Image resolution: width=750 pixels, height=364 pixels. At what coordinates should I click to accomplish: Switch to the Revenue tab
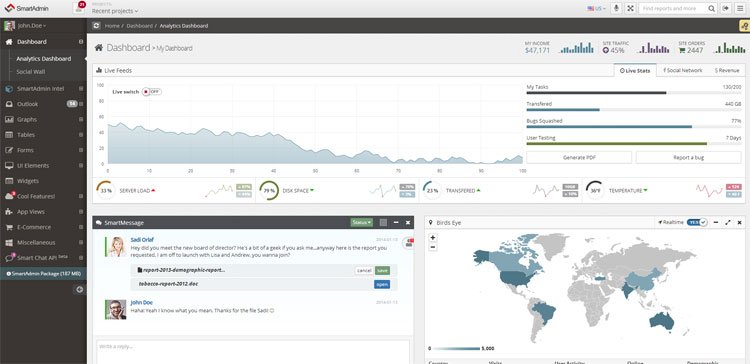pyautogui.click(x=727, y=70)
